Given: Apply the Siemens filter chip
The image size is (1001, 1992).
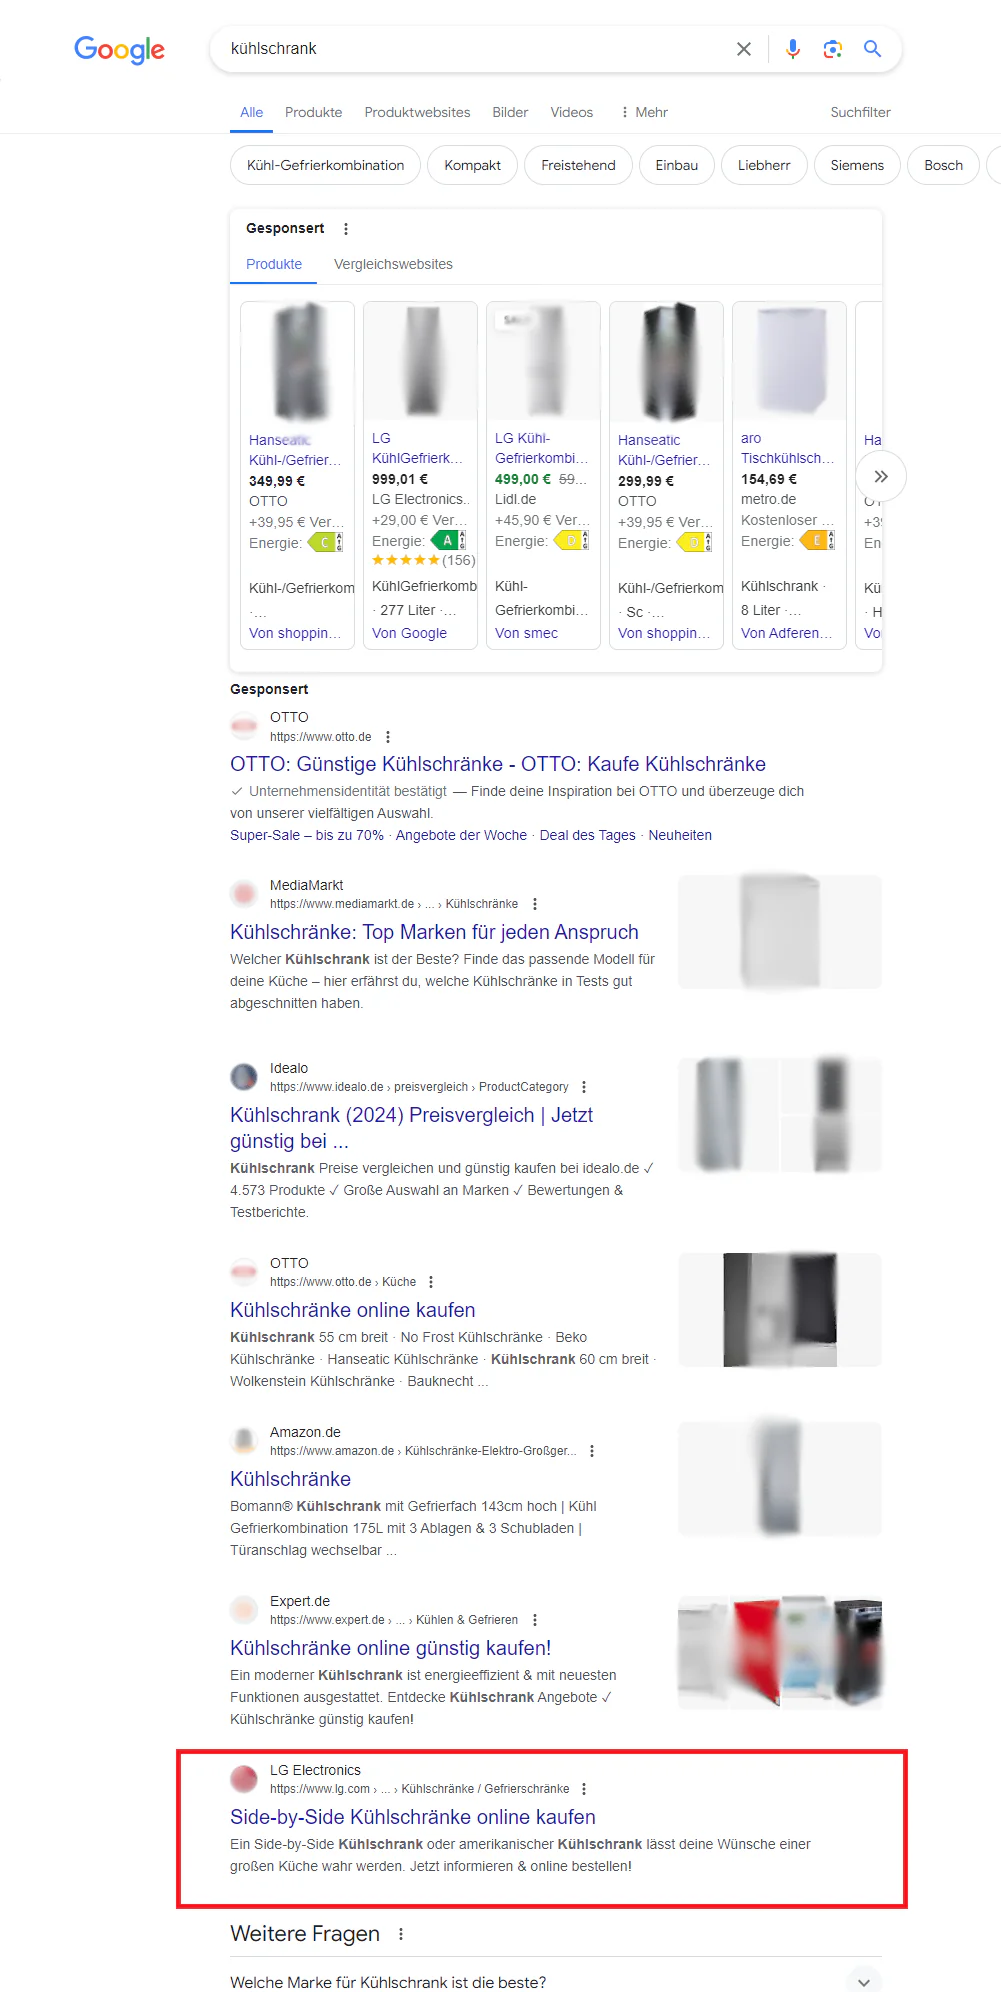Looking at the screenshot, I should tap(857, 165).
